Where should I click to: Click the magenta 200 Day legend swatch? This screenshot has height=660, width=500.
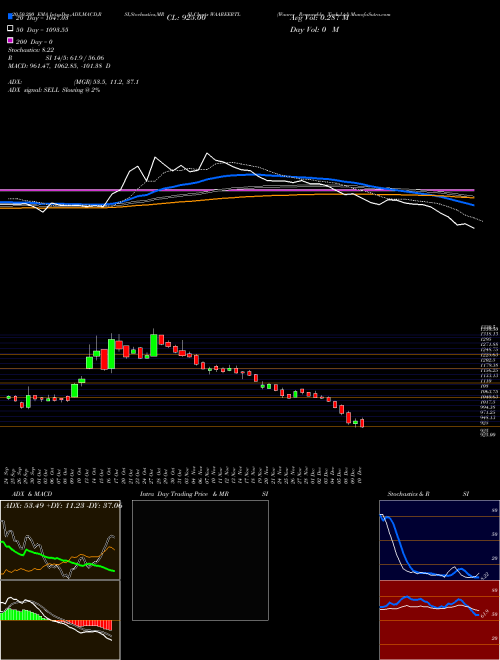point(11,40)
